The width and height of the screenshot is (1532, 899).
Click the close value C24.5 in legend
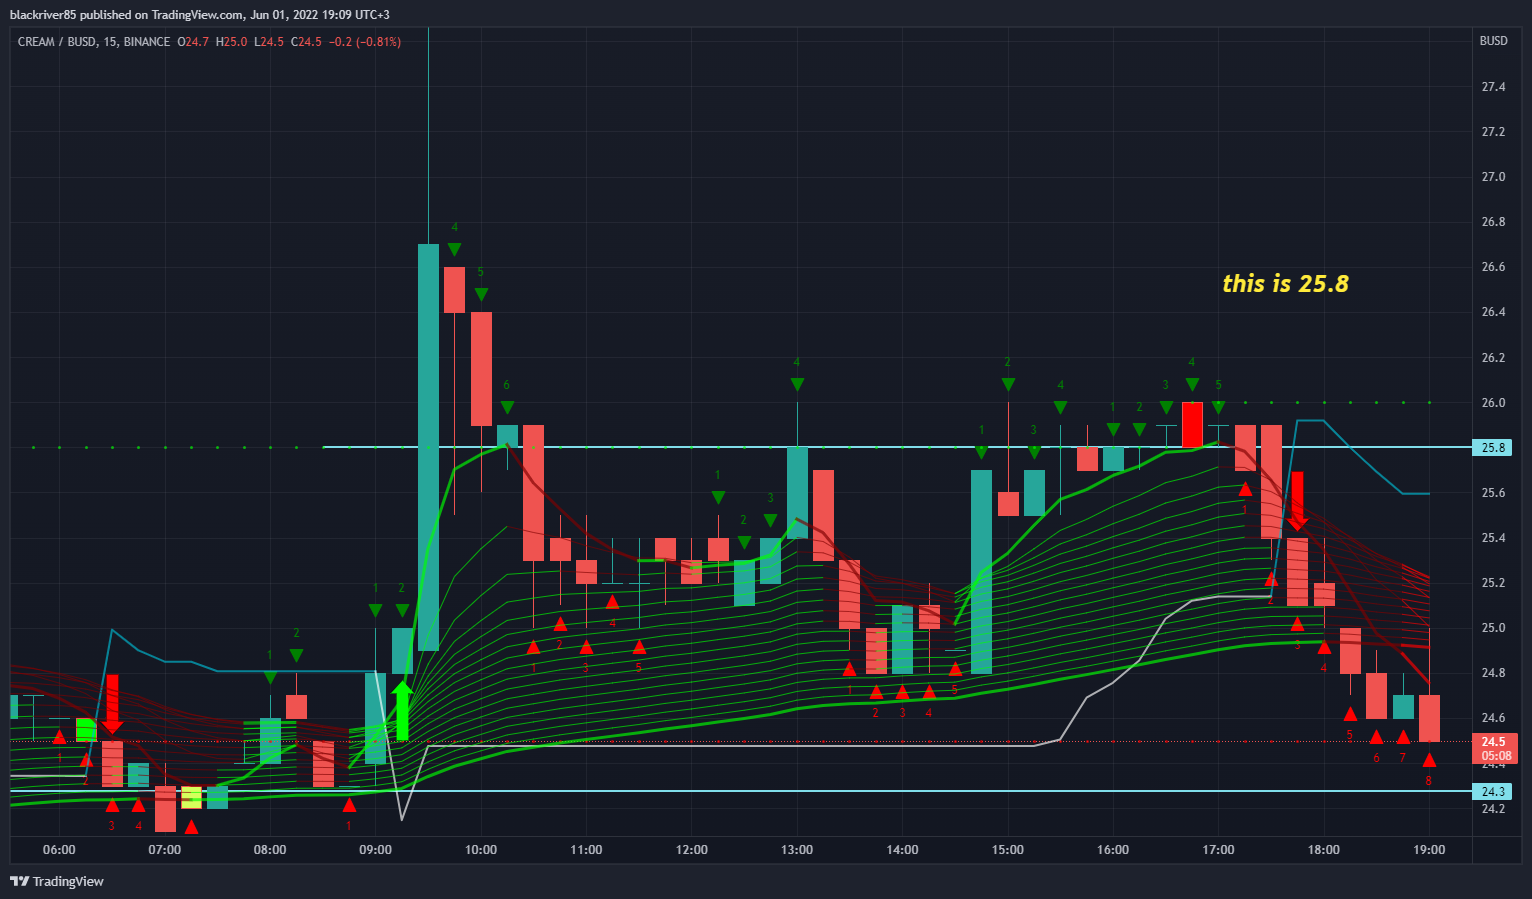(x=306, y=42)
